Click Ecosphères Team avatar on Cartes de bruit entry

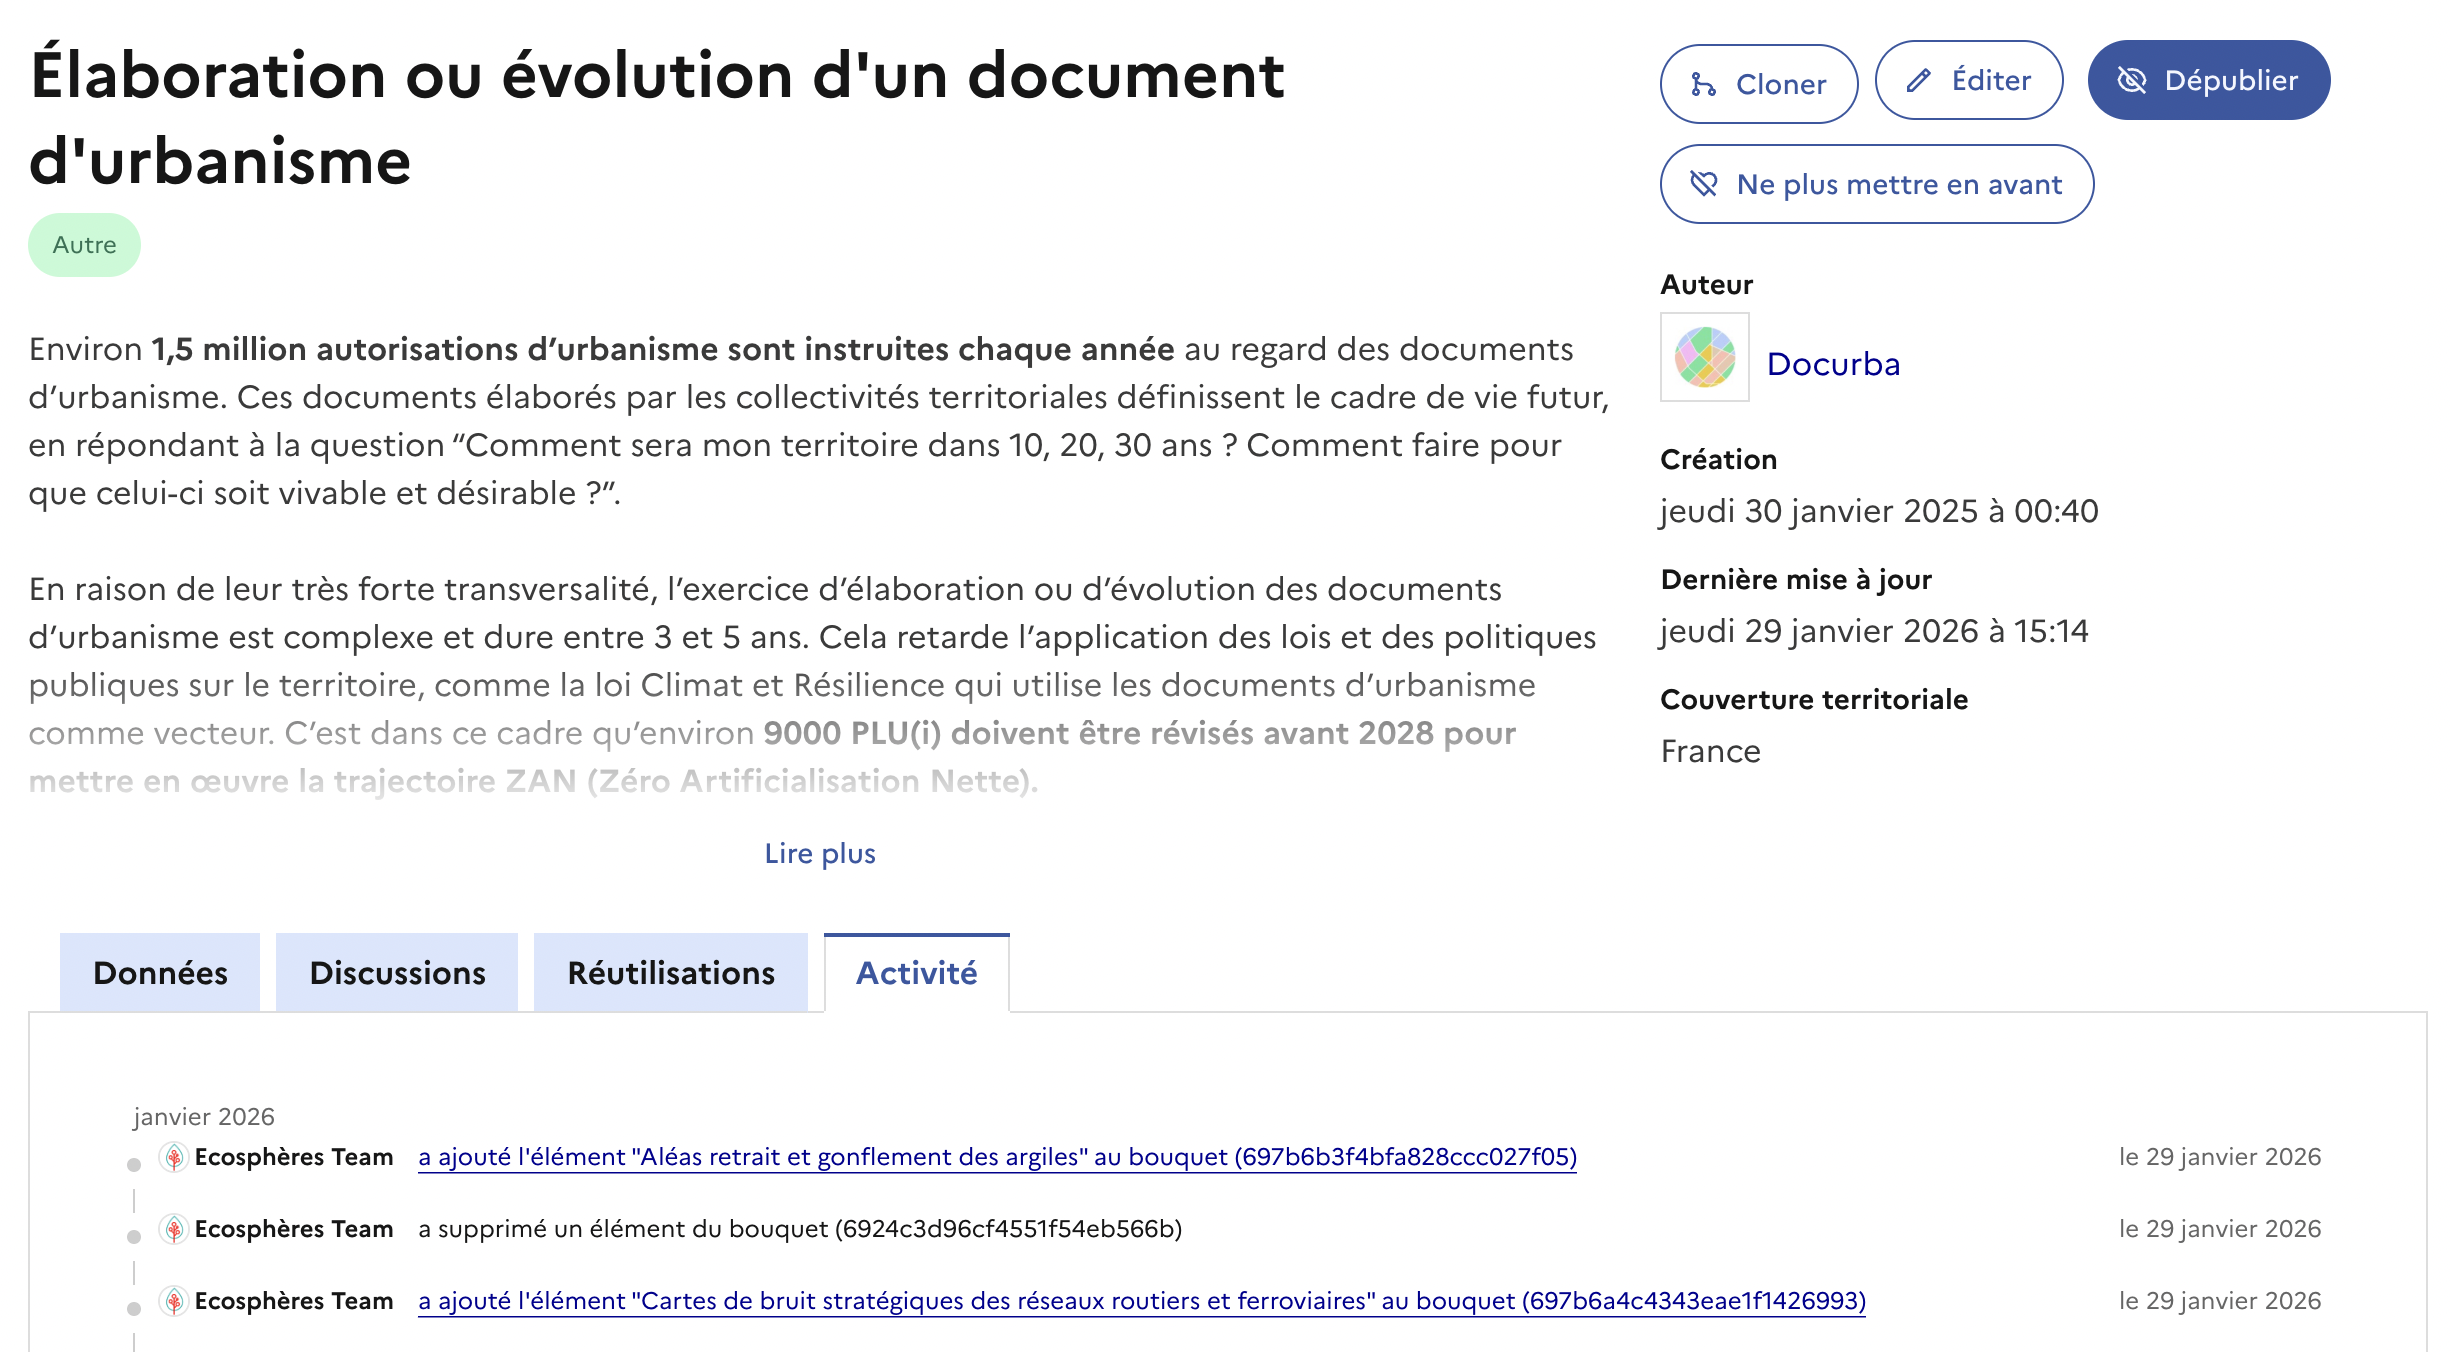tap(174, 1301)
